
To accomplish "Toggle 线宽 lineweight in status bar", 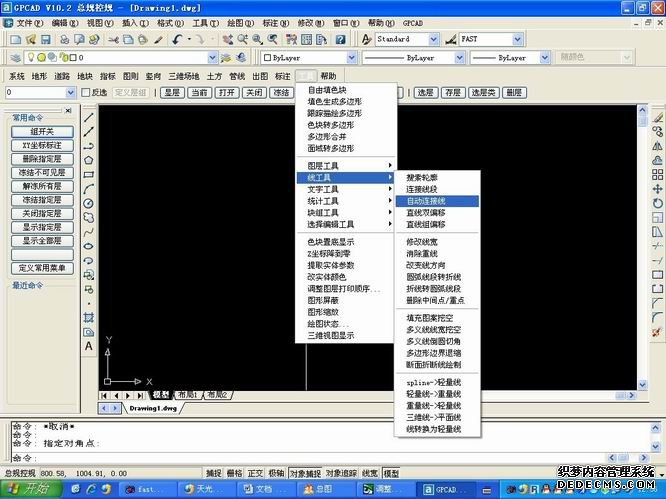I will (370, 473).
